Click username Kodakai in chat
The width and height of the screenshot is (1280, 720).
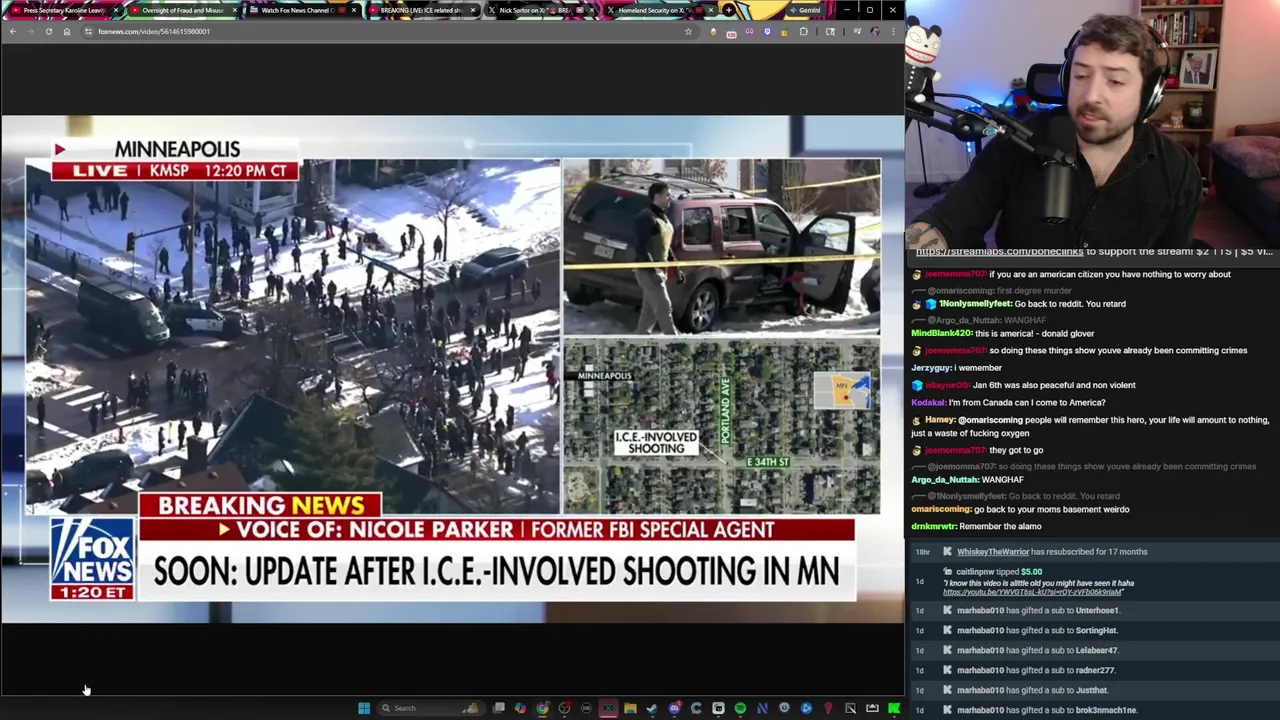coord(927,402)
